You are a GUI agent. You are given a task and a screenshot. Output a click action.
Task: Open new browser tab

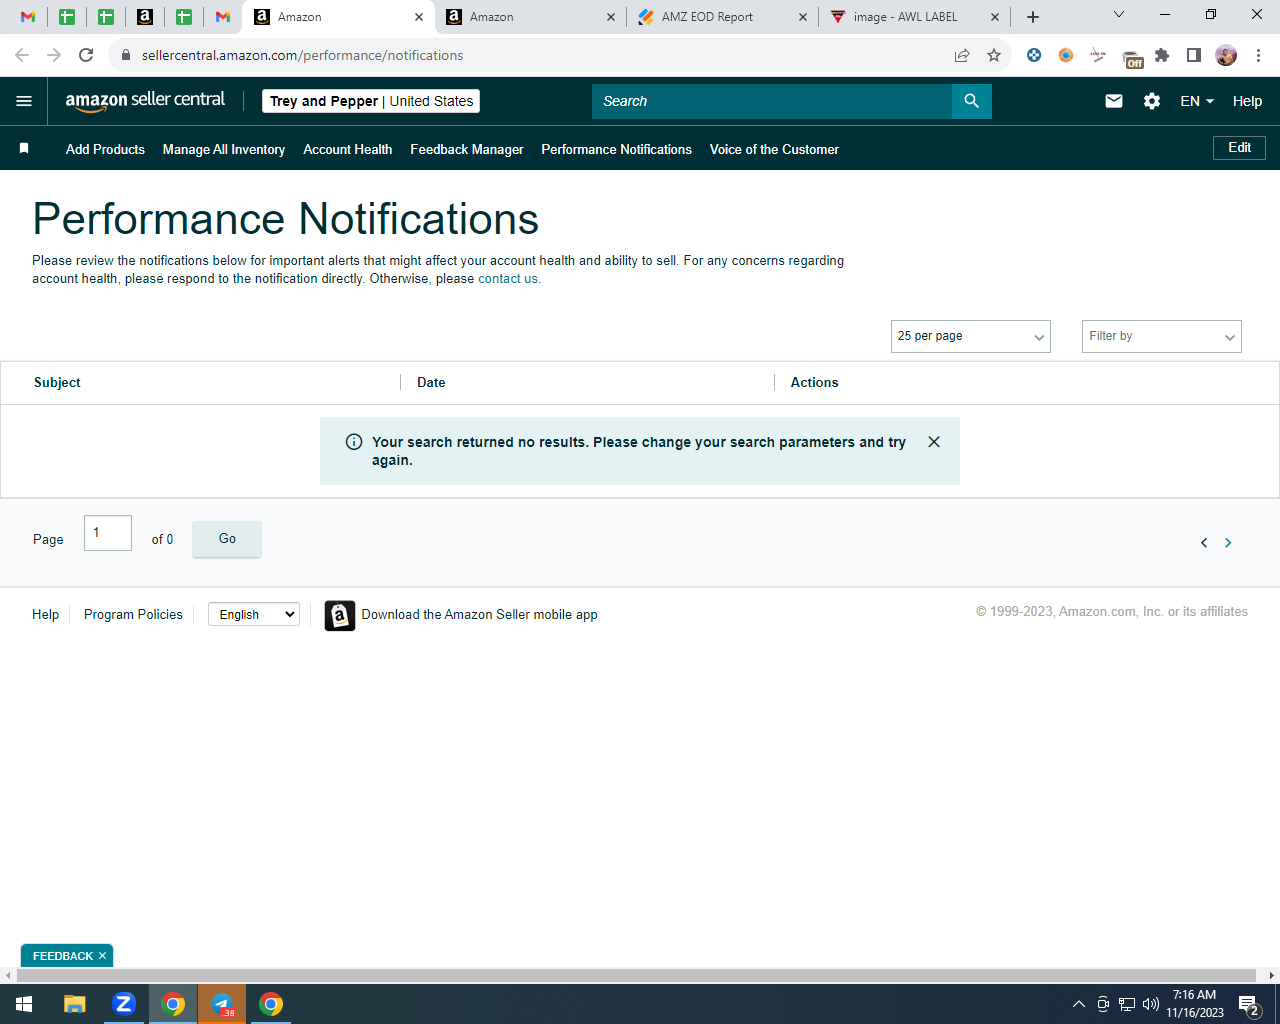1033,17
